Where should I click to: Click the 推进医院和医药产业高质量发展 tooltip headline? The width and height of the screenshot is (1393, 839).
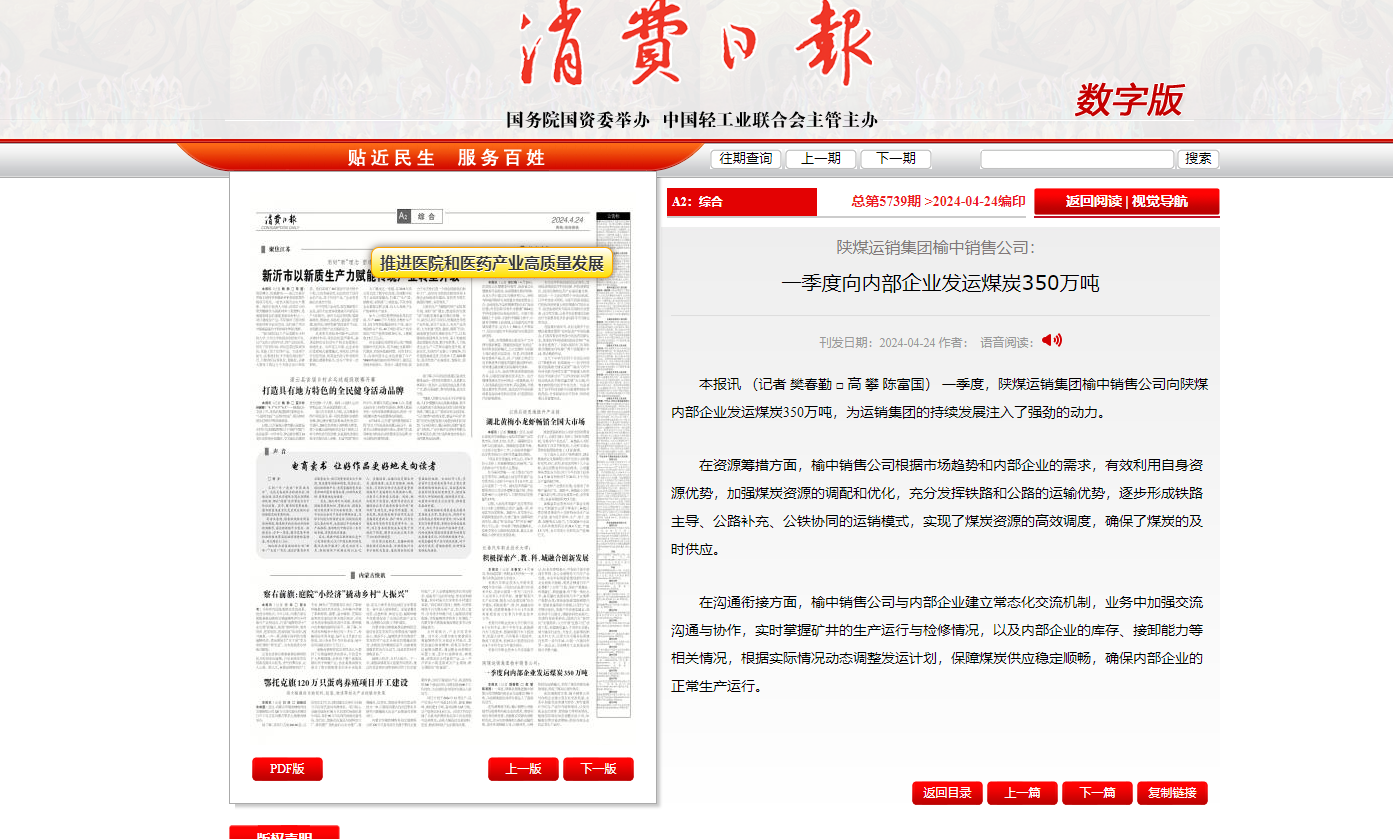(x=492, y=263)
